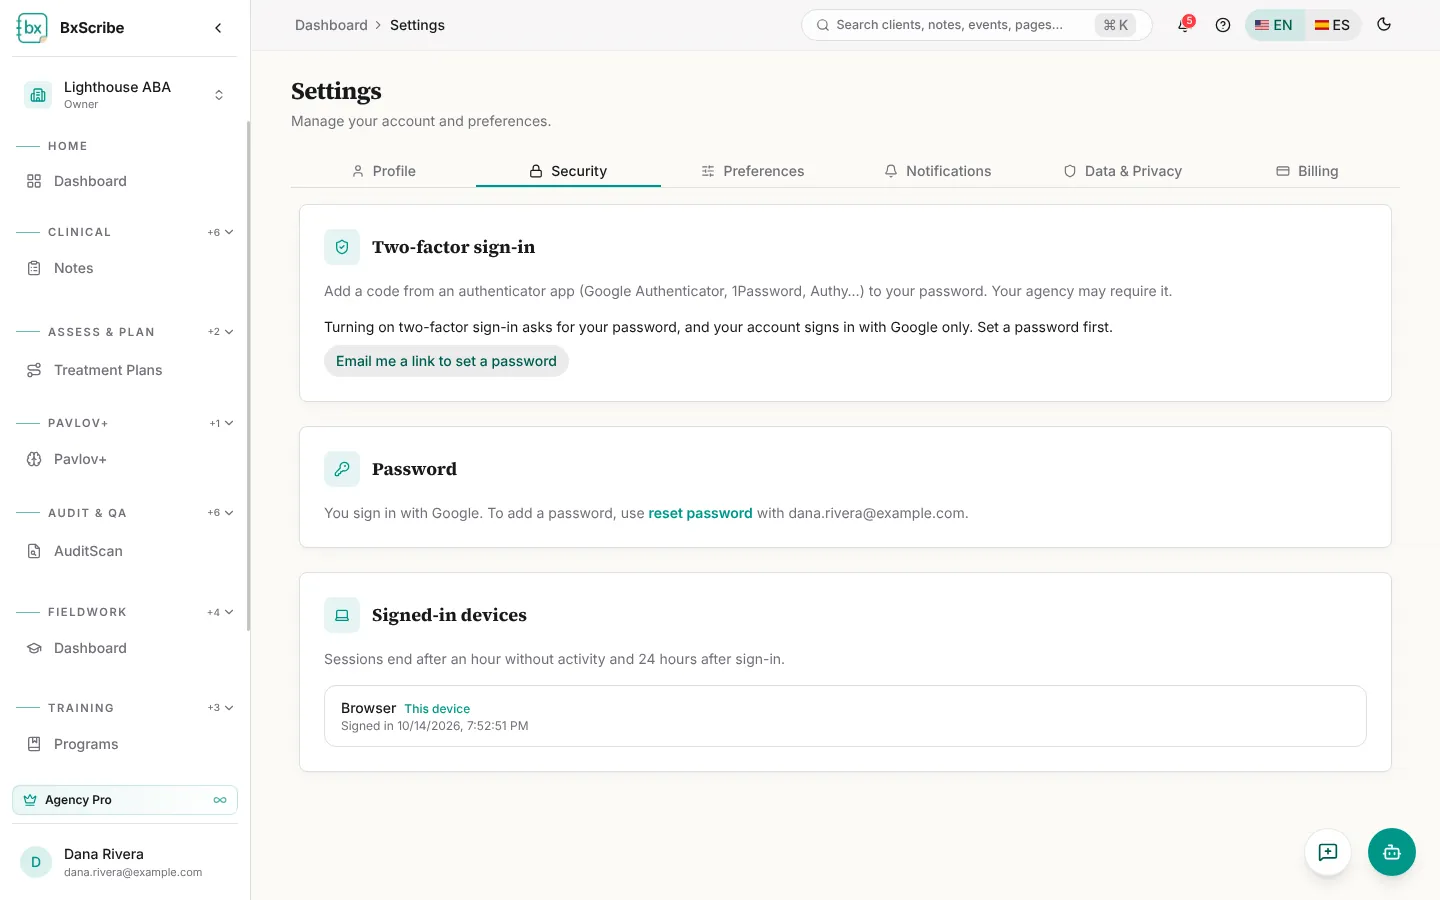Open AuditScan in the sidebar
Image resolution: width=1440 pixels, height=900 pixels.
pyautogui.click(x=125, y=551)
